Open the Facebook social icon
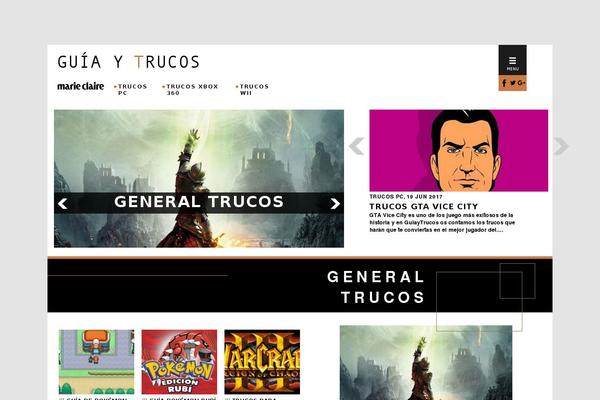The image size is (600, 400). click(x=504, y=83)
